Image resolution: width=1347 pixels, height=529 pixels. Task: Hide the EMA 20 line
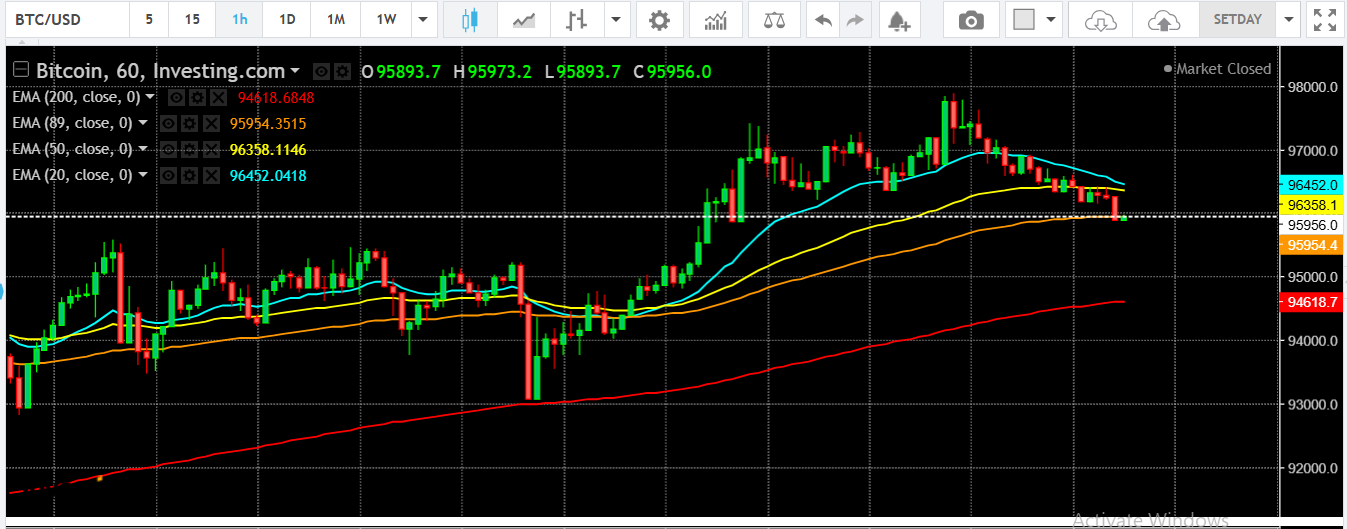click(168, 175)
